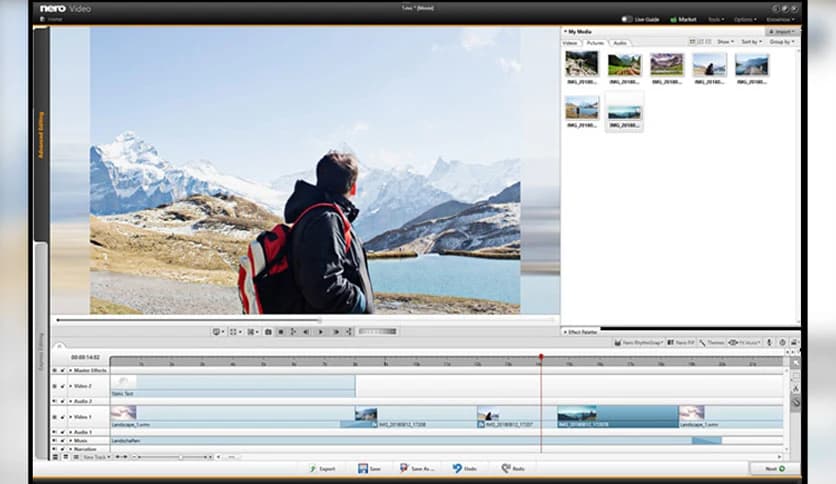The width and height of the screenshot is (836, 484).
Task: Open the Options menu
Action: pyautogui.click(x=745, y=19)
